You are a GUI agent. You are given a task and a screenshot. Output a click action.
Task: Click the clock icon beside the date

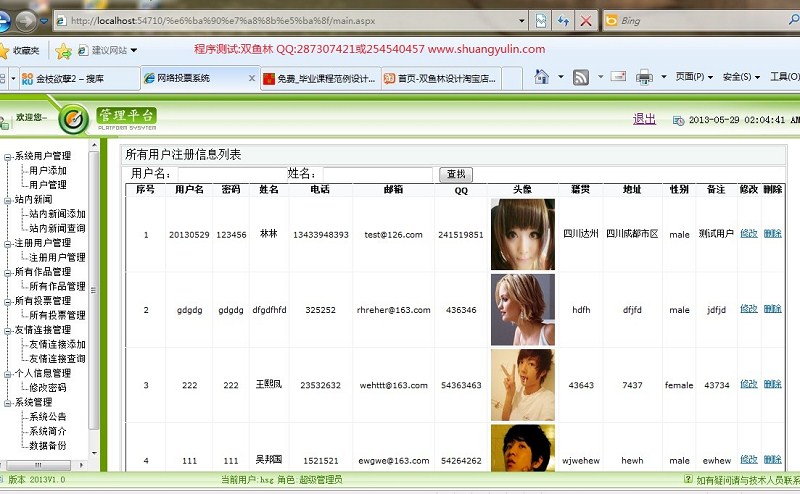[678, 120]
